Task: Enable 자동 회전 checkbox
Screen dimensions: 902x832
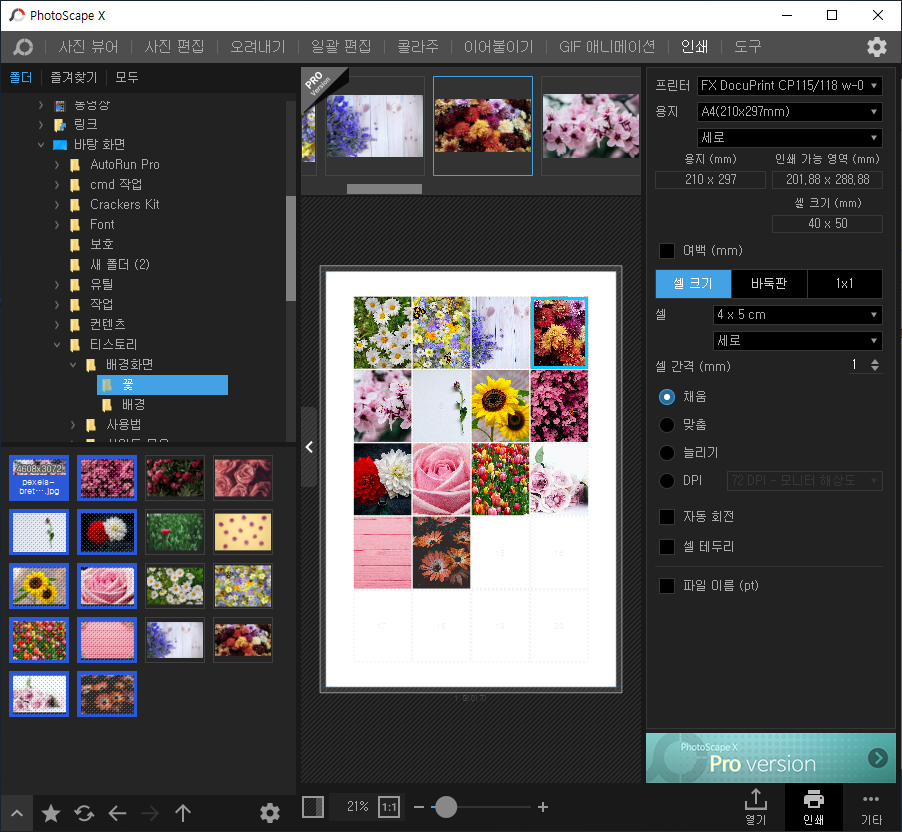Action: [x=667, y=517]
